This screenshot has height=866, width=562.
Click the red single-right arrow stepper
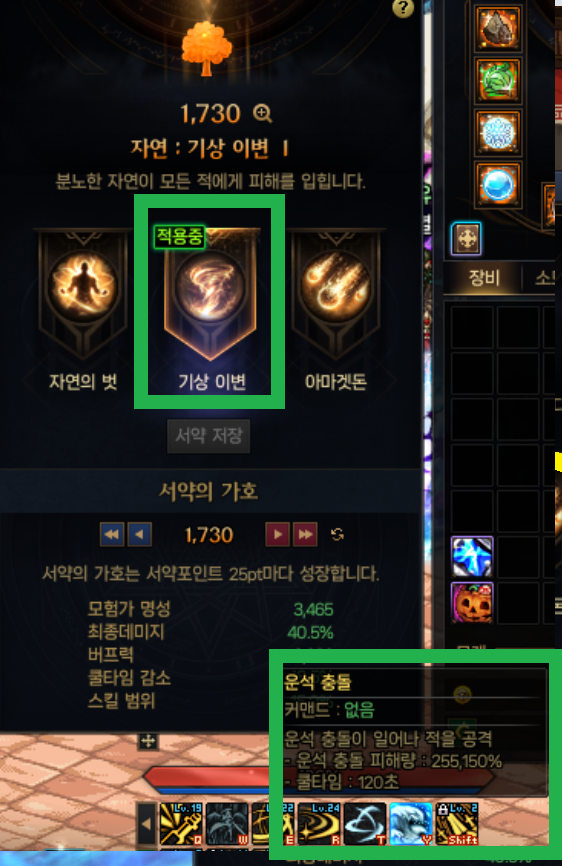[278, 534]
